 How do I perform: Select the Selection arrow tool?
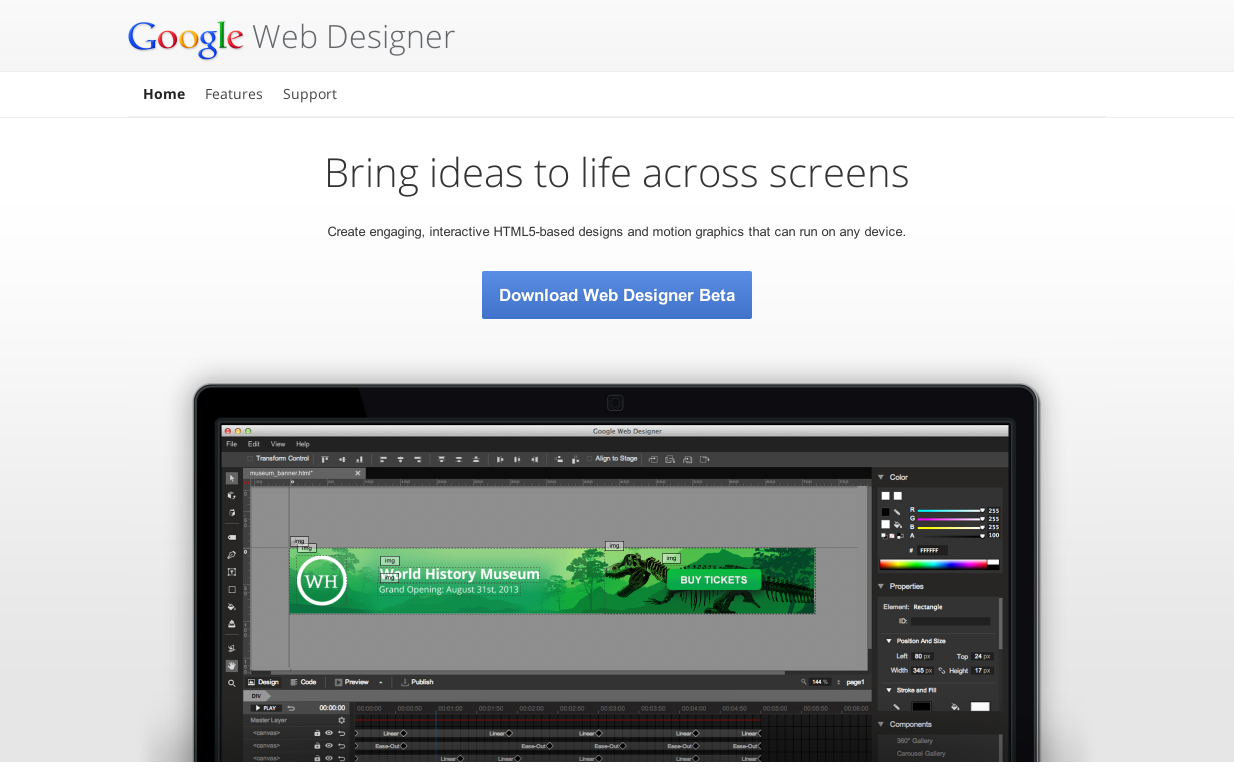coord(232,478)
